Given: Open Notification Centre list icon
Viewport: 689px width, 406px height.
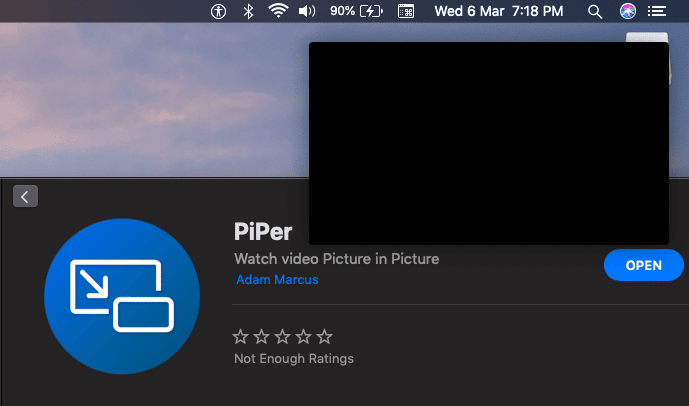Looking at the screenshot, I should pyautogui.click(x=657, y=11).
